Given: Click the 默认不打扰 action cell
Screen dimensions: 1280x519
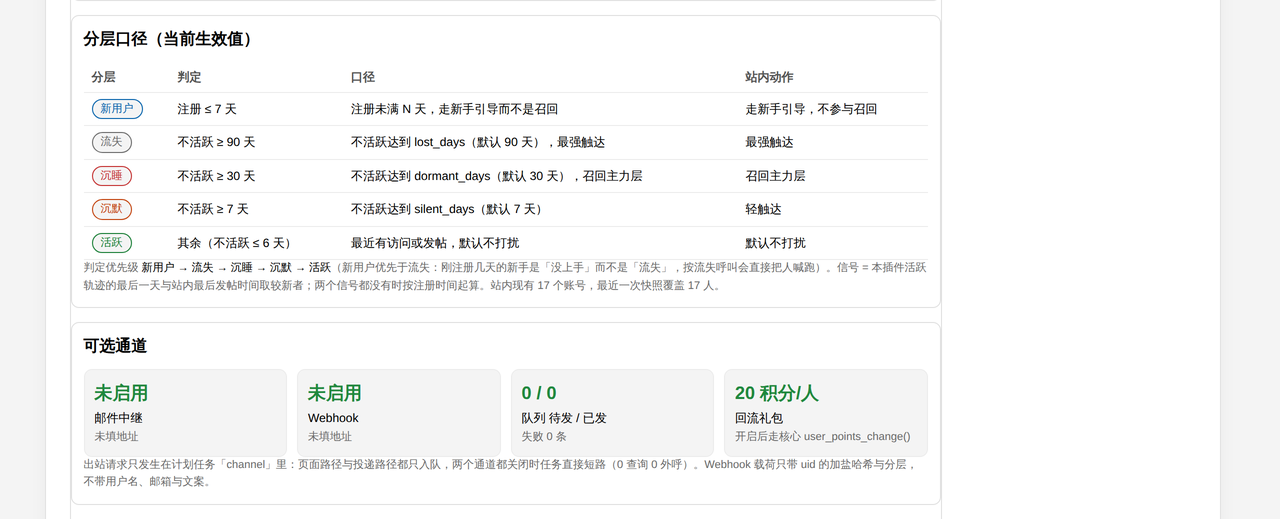Looking at the screenshot, I should click(775, 243).
